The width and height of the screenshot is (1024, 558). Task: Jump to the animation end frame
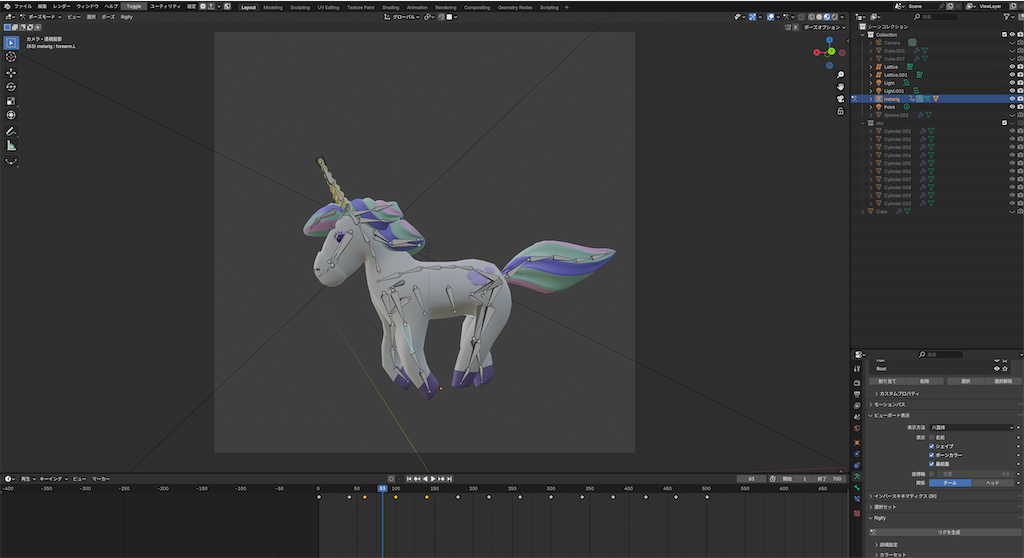click(x=449, y=479)
